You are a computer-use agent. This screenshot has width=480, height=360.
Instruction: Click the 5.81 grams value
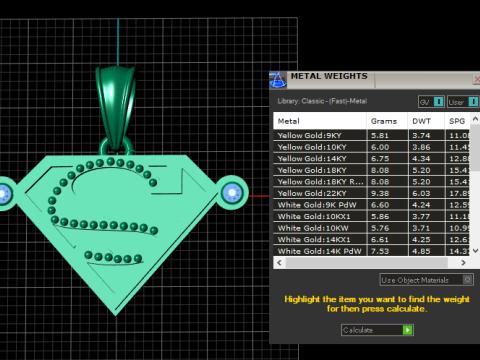[x=380, y=135]
